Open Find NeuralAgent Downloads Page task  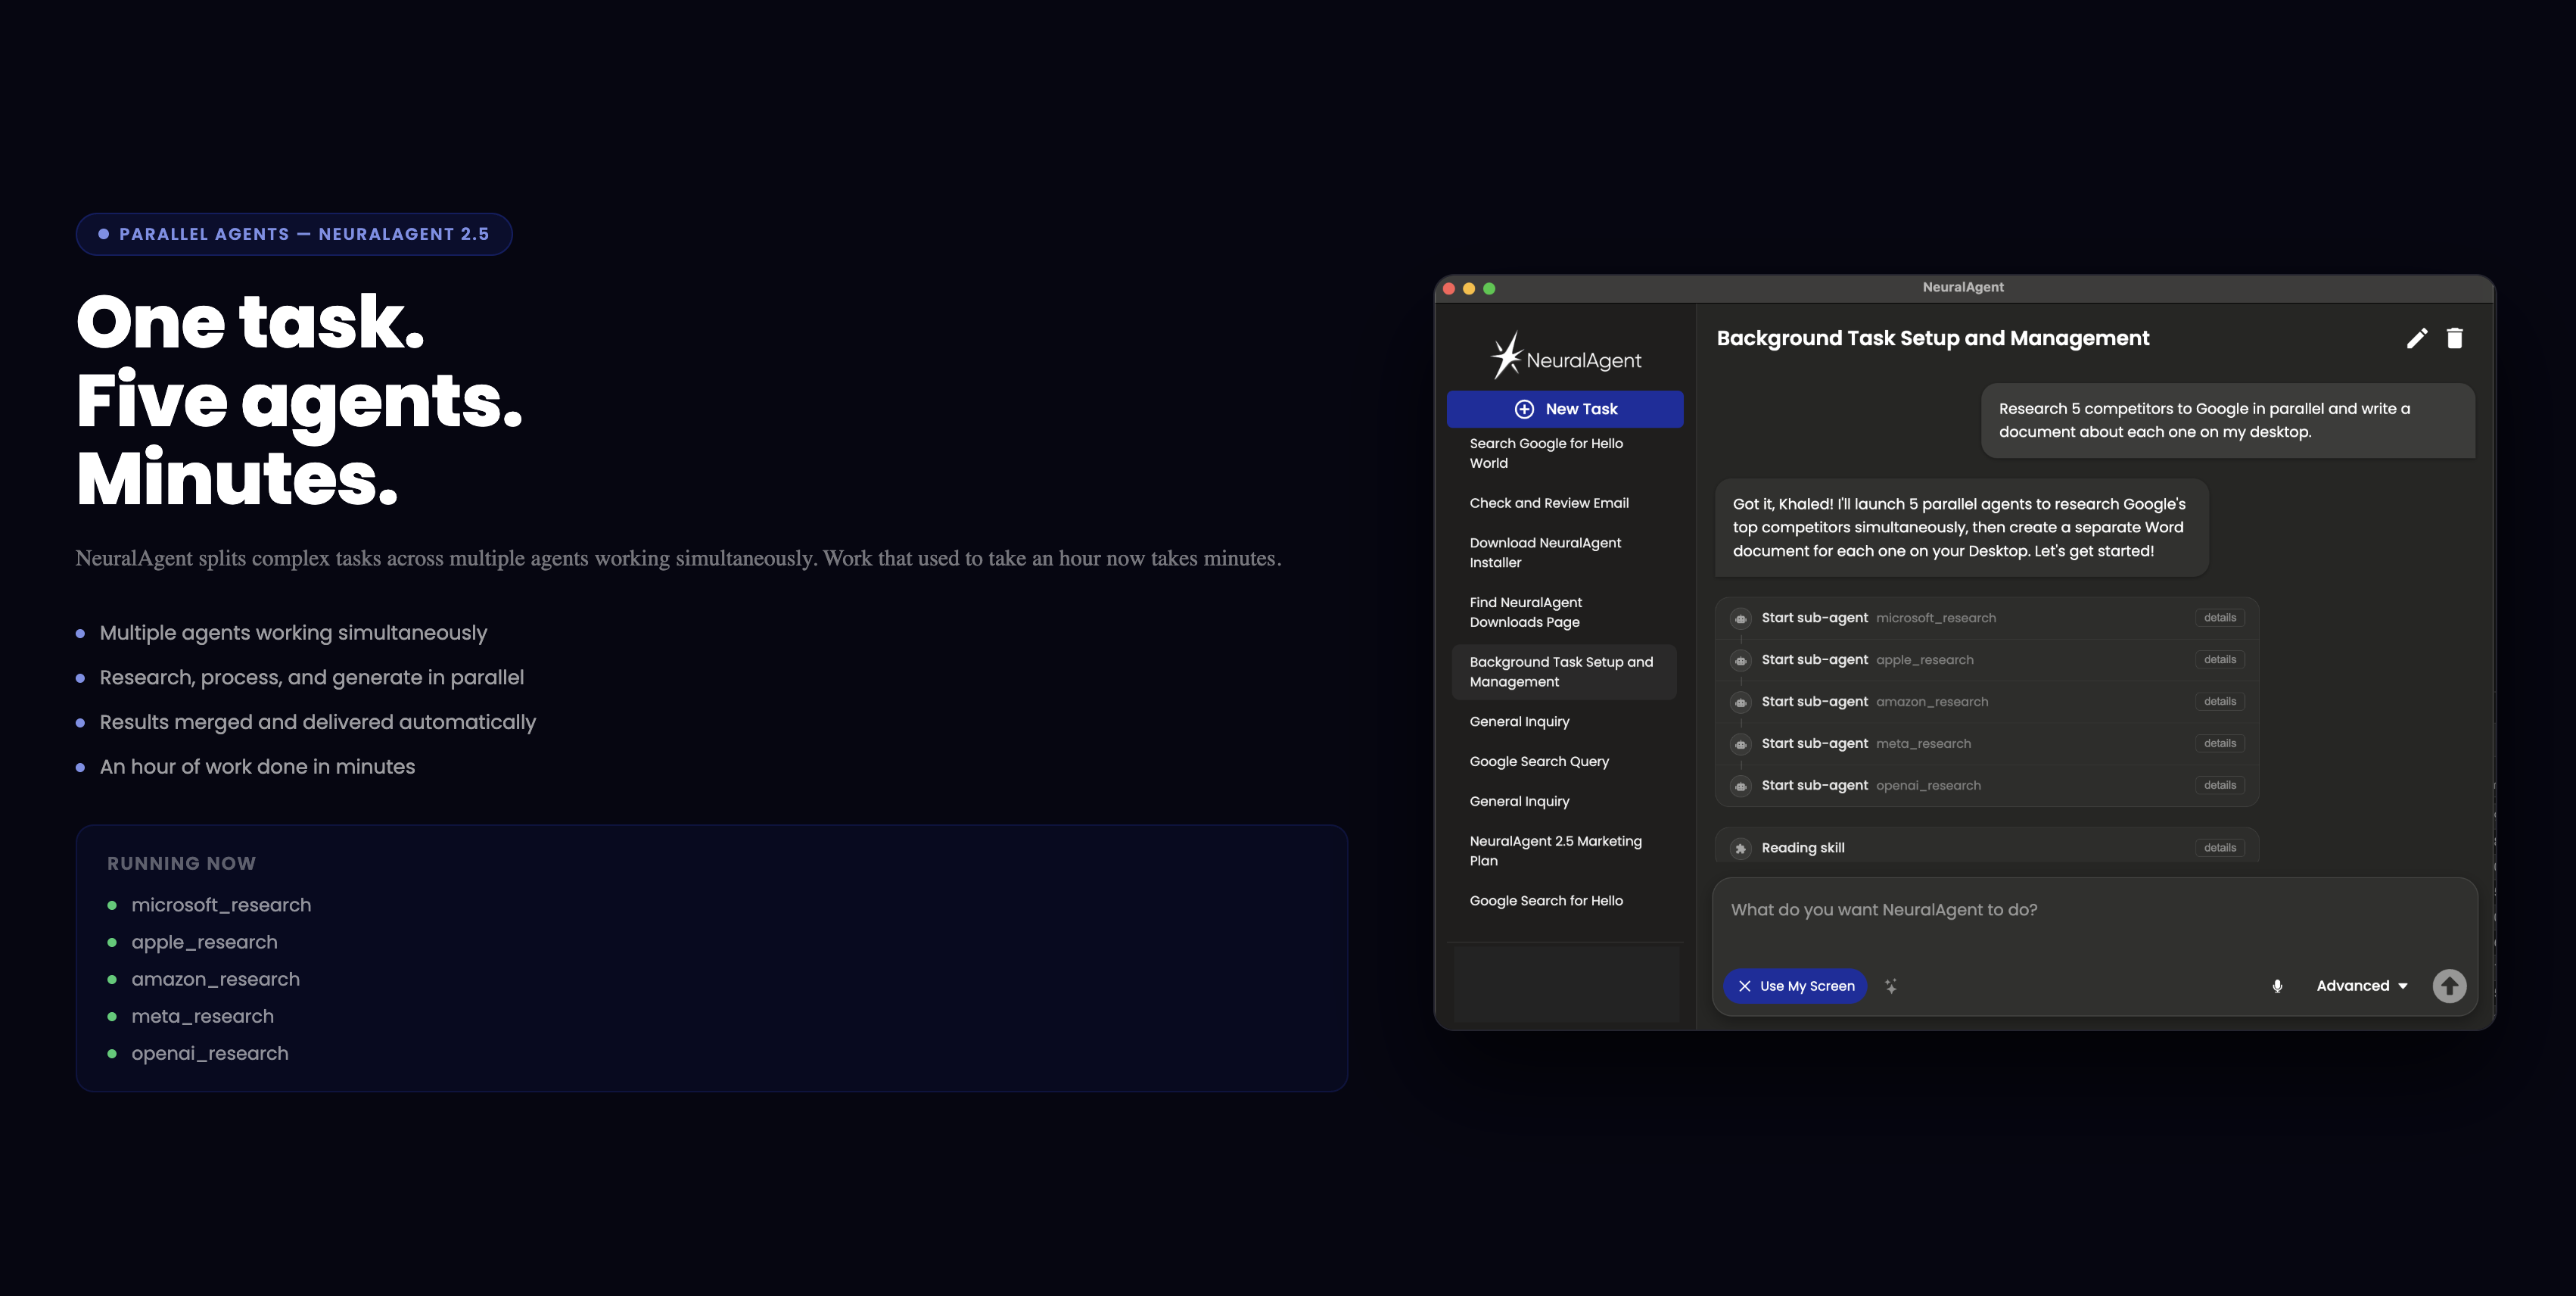click(1564, 612)
